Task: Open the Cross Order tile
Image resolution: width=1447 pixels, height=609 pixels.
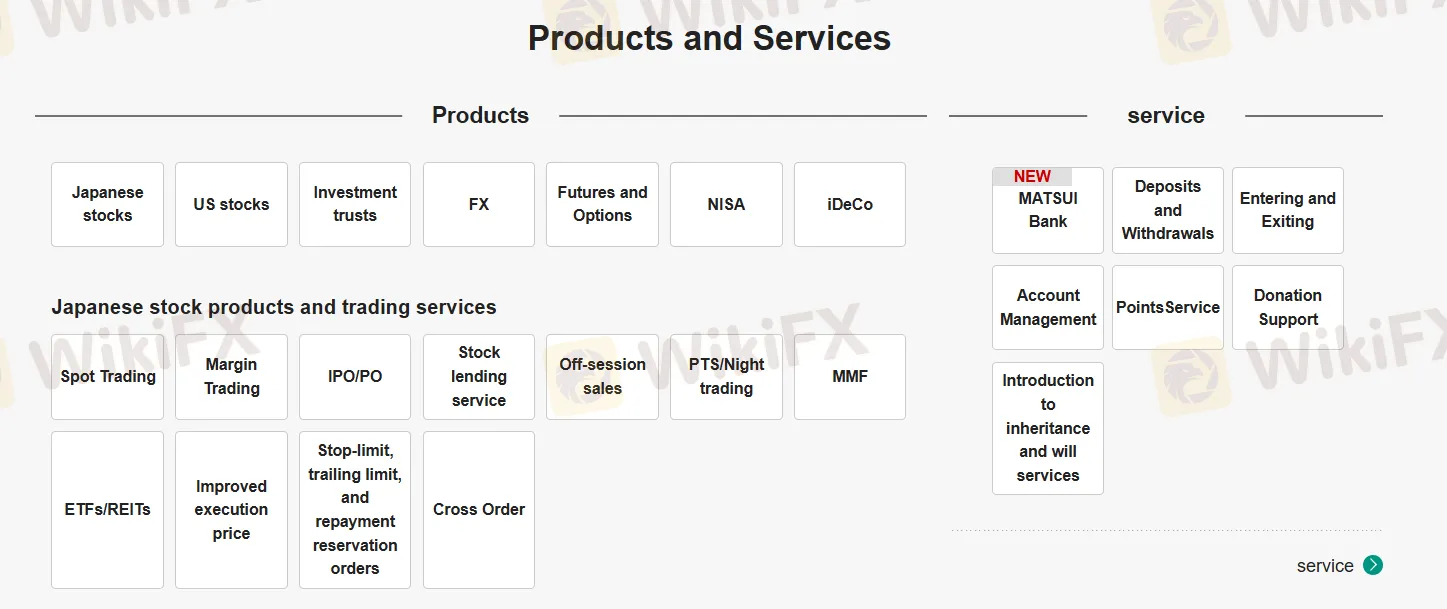Action: [x=479, y=510]
